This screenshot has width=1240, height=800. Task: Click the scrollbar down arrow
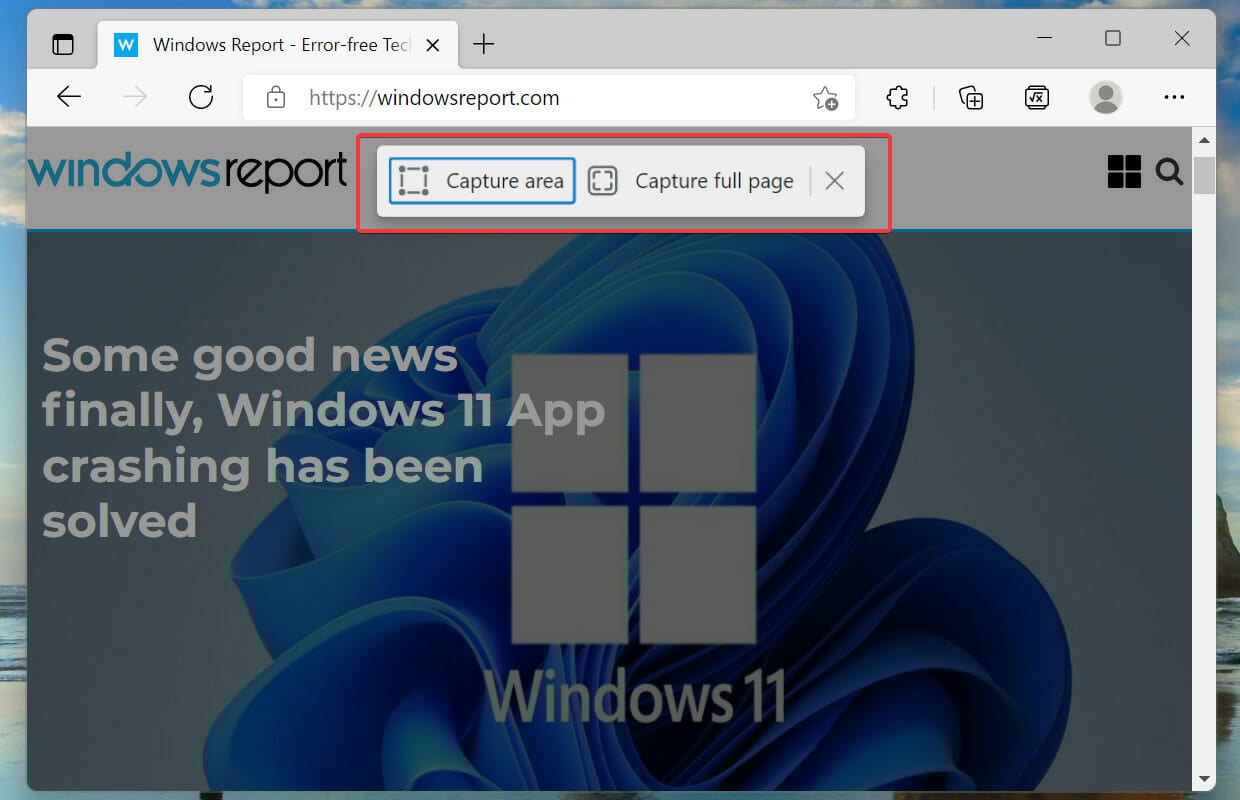point(1205,778)
